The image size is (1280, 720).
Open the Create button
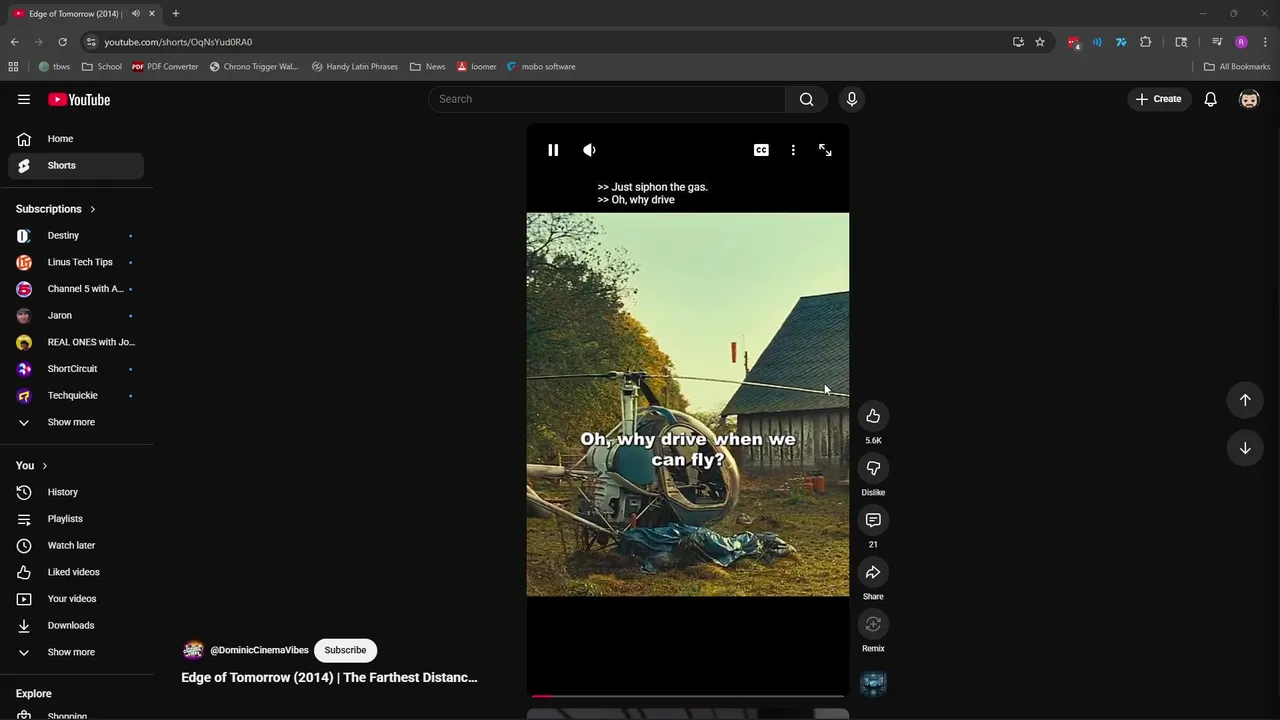coord(1158,99)
